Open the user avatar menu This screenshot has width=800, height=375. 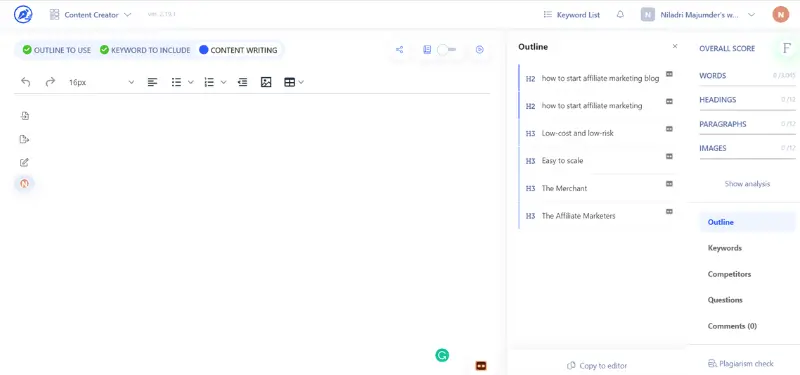point(780,15)
